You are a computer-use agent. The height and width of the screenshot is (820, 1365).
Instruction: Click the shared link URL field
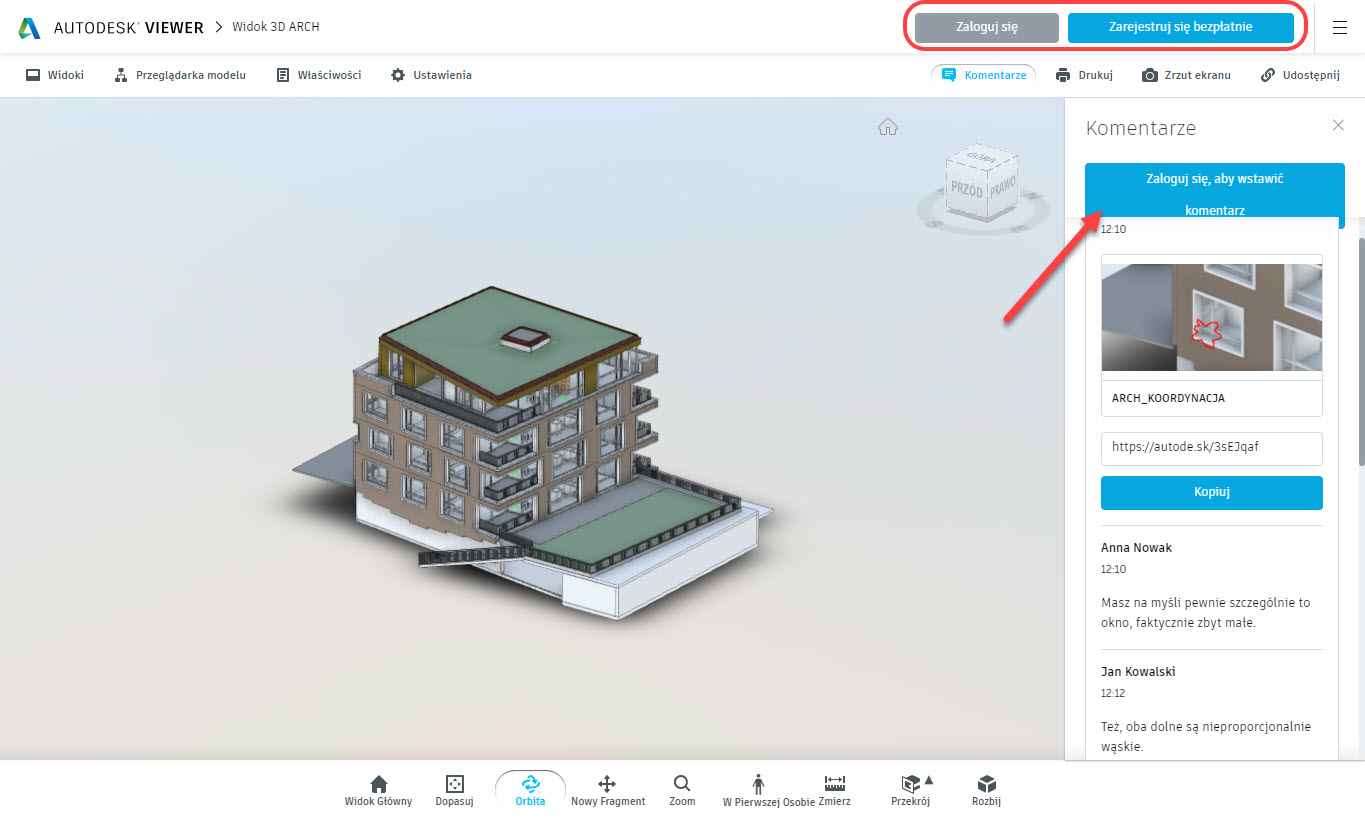pos(1211,448)
